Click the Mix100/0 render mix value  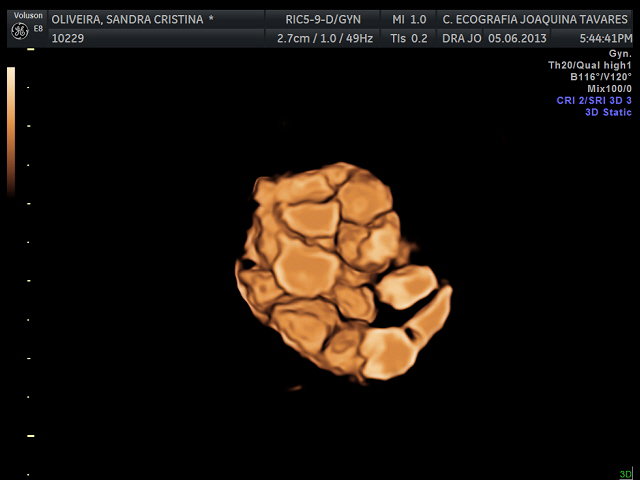(x=609, y=89)
